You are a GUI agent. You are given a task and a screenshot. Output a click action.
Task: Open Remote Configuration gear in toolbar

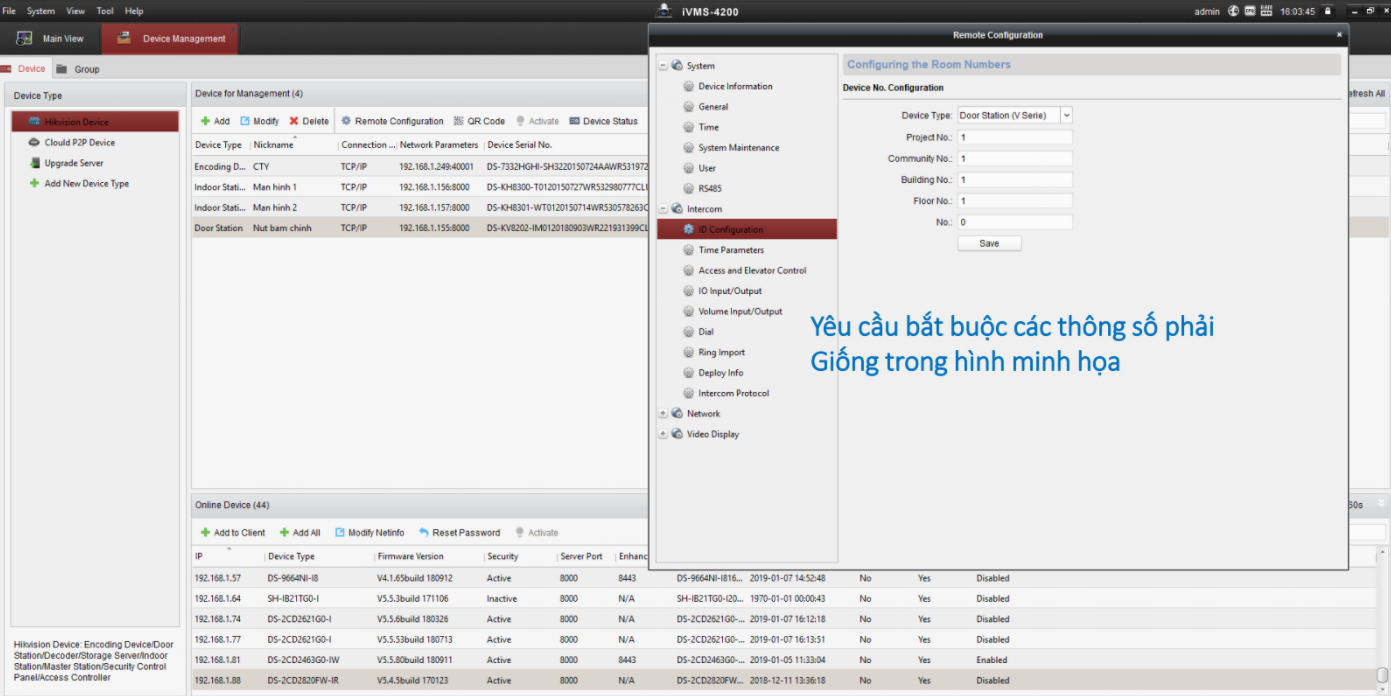(x=347, y=121)
